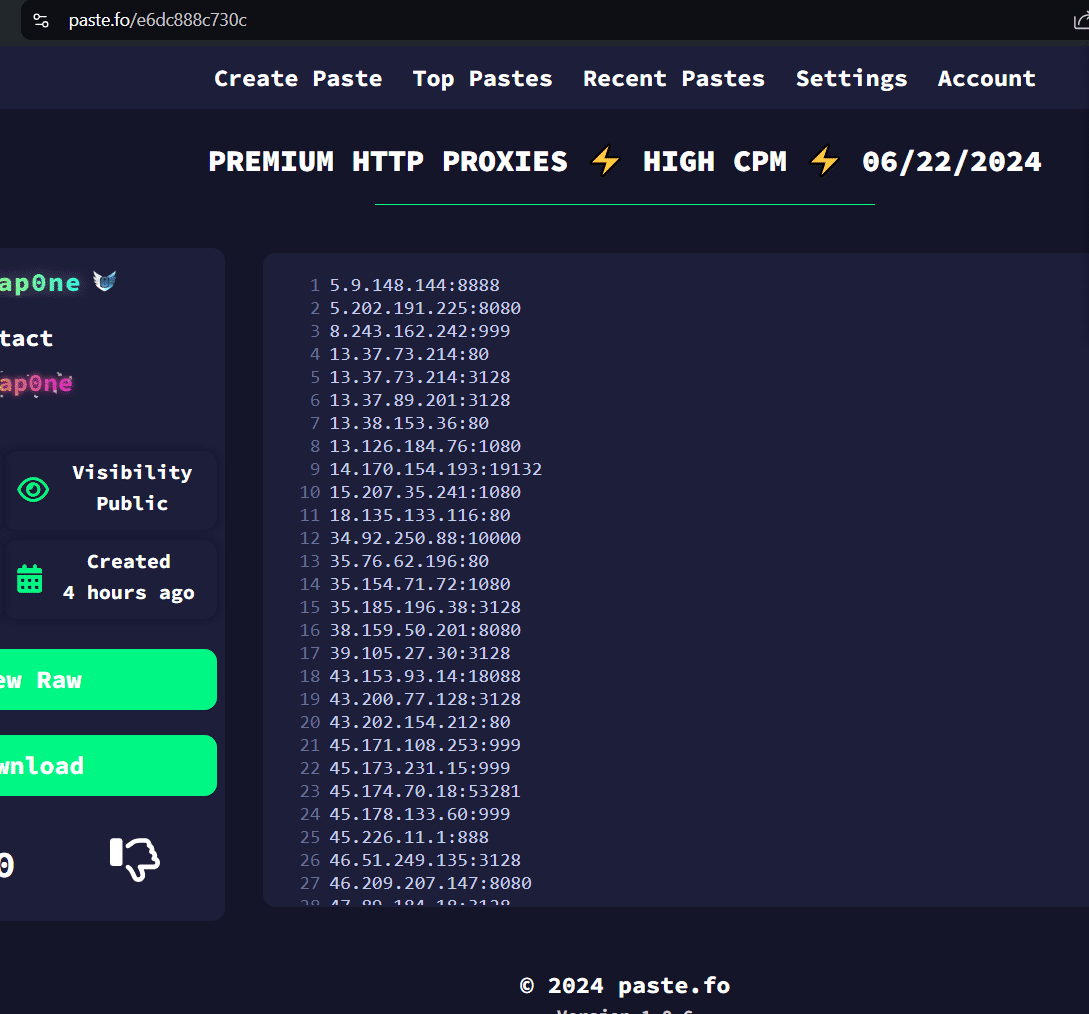The height and width of the screenshot is (1014, 1089).
Task: Click the Contact heading in the sidebar
Action: click(26, 338)
